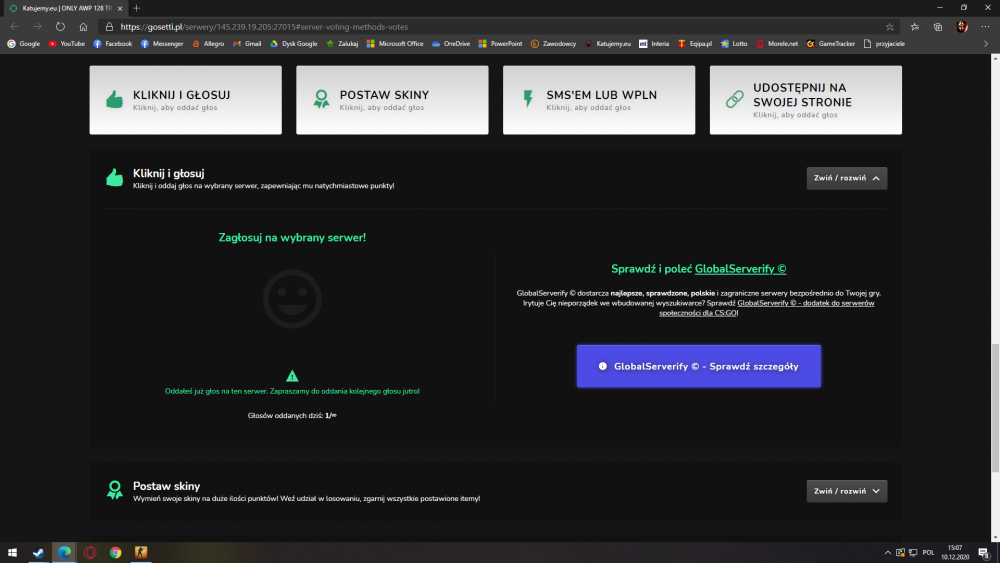
Task: Open the Counter-Strike taskbar icon
Action: 141,553
